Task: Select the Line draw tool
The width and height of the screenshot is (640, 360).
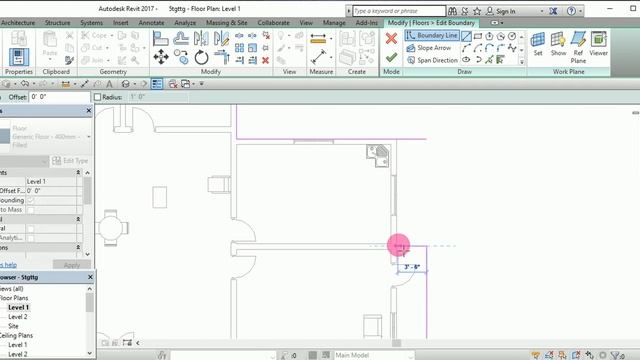Action: [466, 36]
